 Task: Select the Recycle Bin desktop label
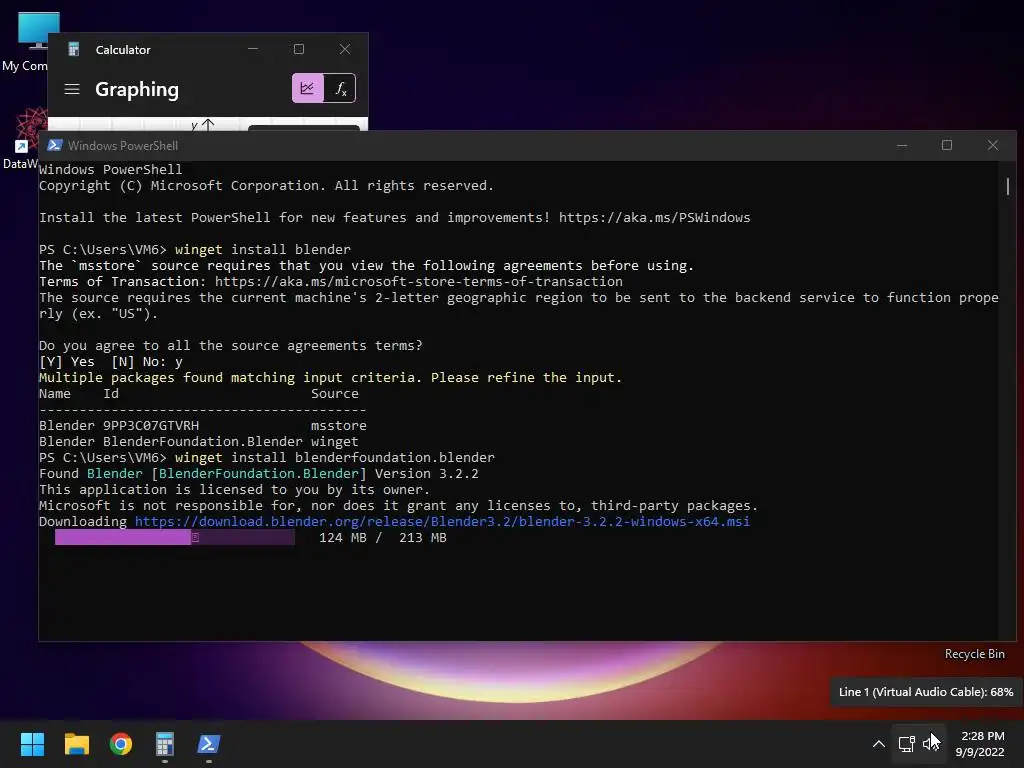coord(974,654)
